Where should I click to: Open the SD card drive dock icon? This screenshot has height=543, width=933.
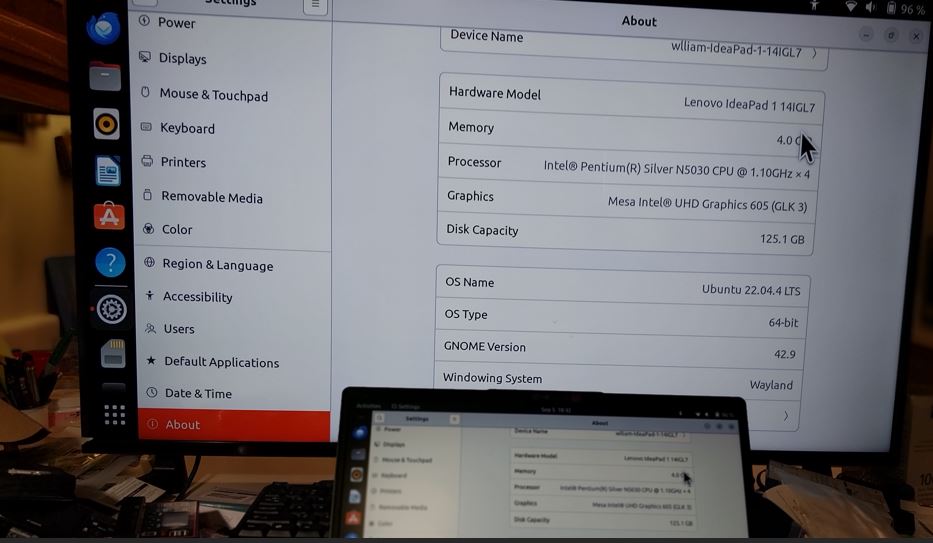pos(113,353)
